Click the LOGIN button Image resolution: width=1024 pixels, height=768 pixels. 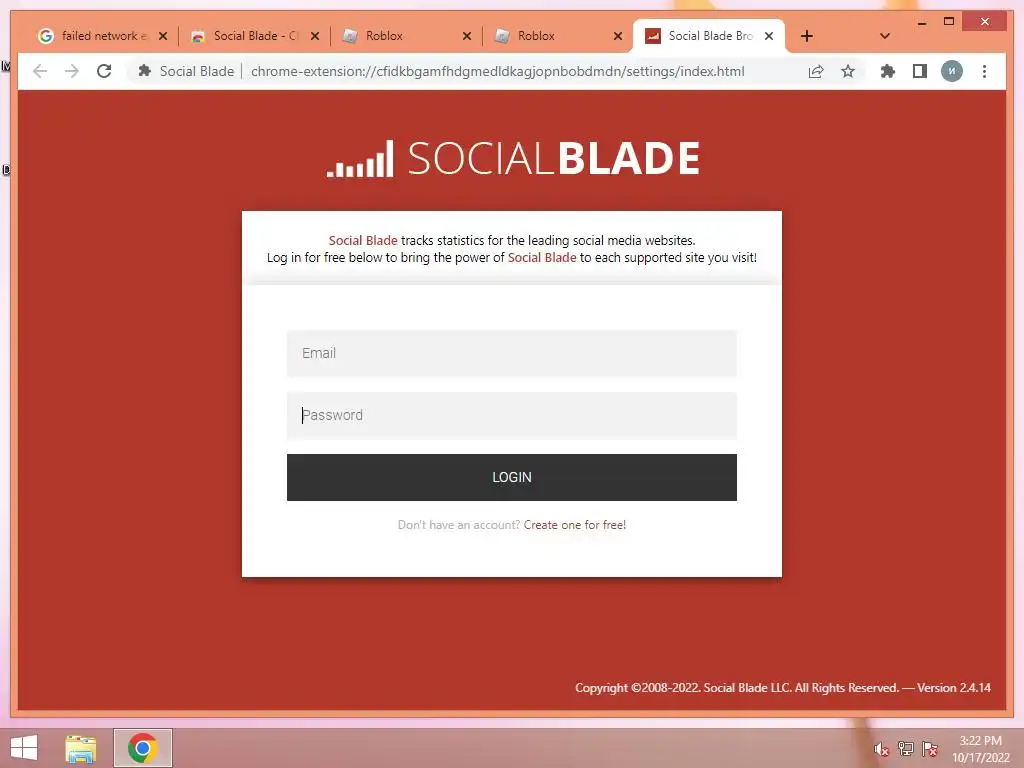(511, 477)
